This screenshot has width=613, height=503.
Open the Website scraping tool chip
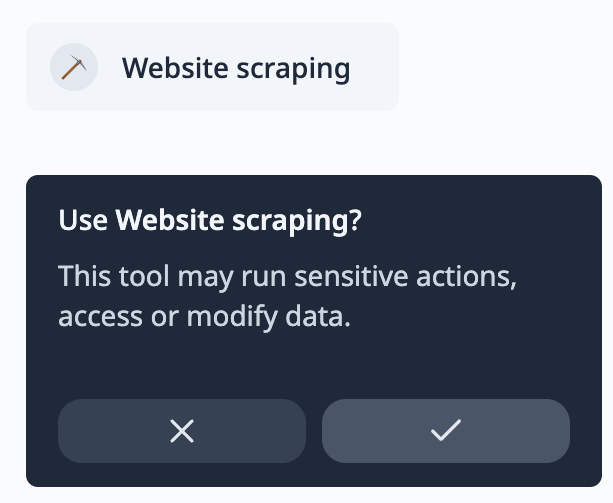point(212,67)
